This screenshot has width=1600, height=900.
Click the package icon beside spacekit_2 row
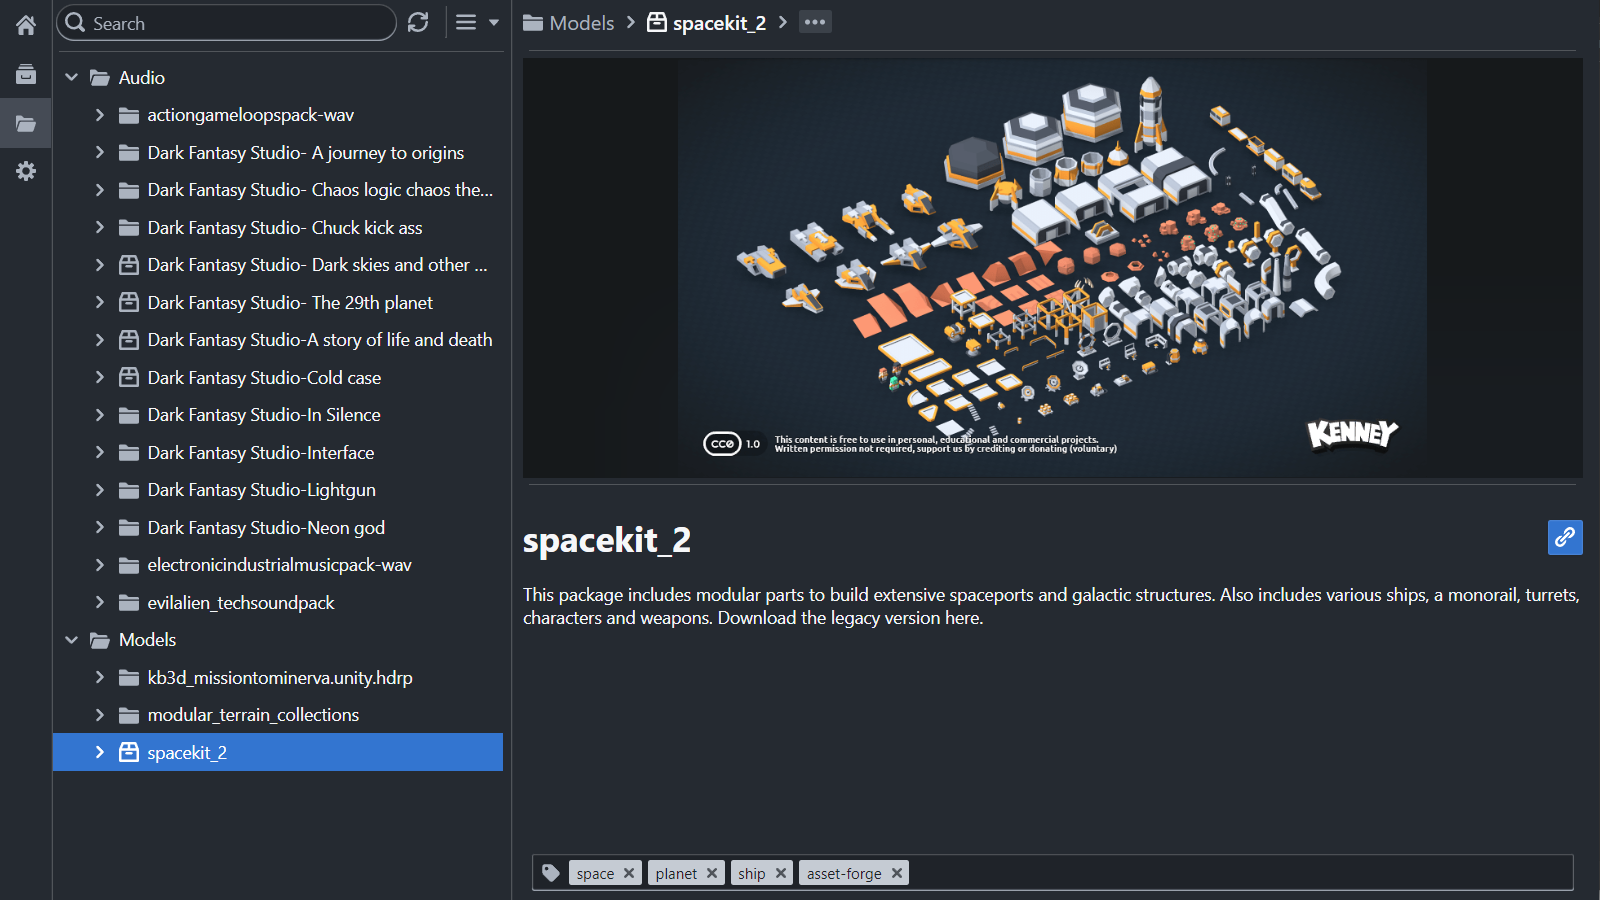coord(129,752)
